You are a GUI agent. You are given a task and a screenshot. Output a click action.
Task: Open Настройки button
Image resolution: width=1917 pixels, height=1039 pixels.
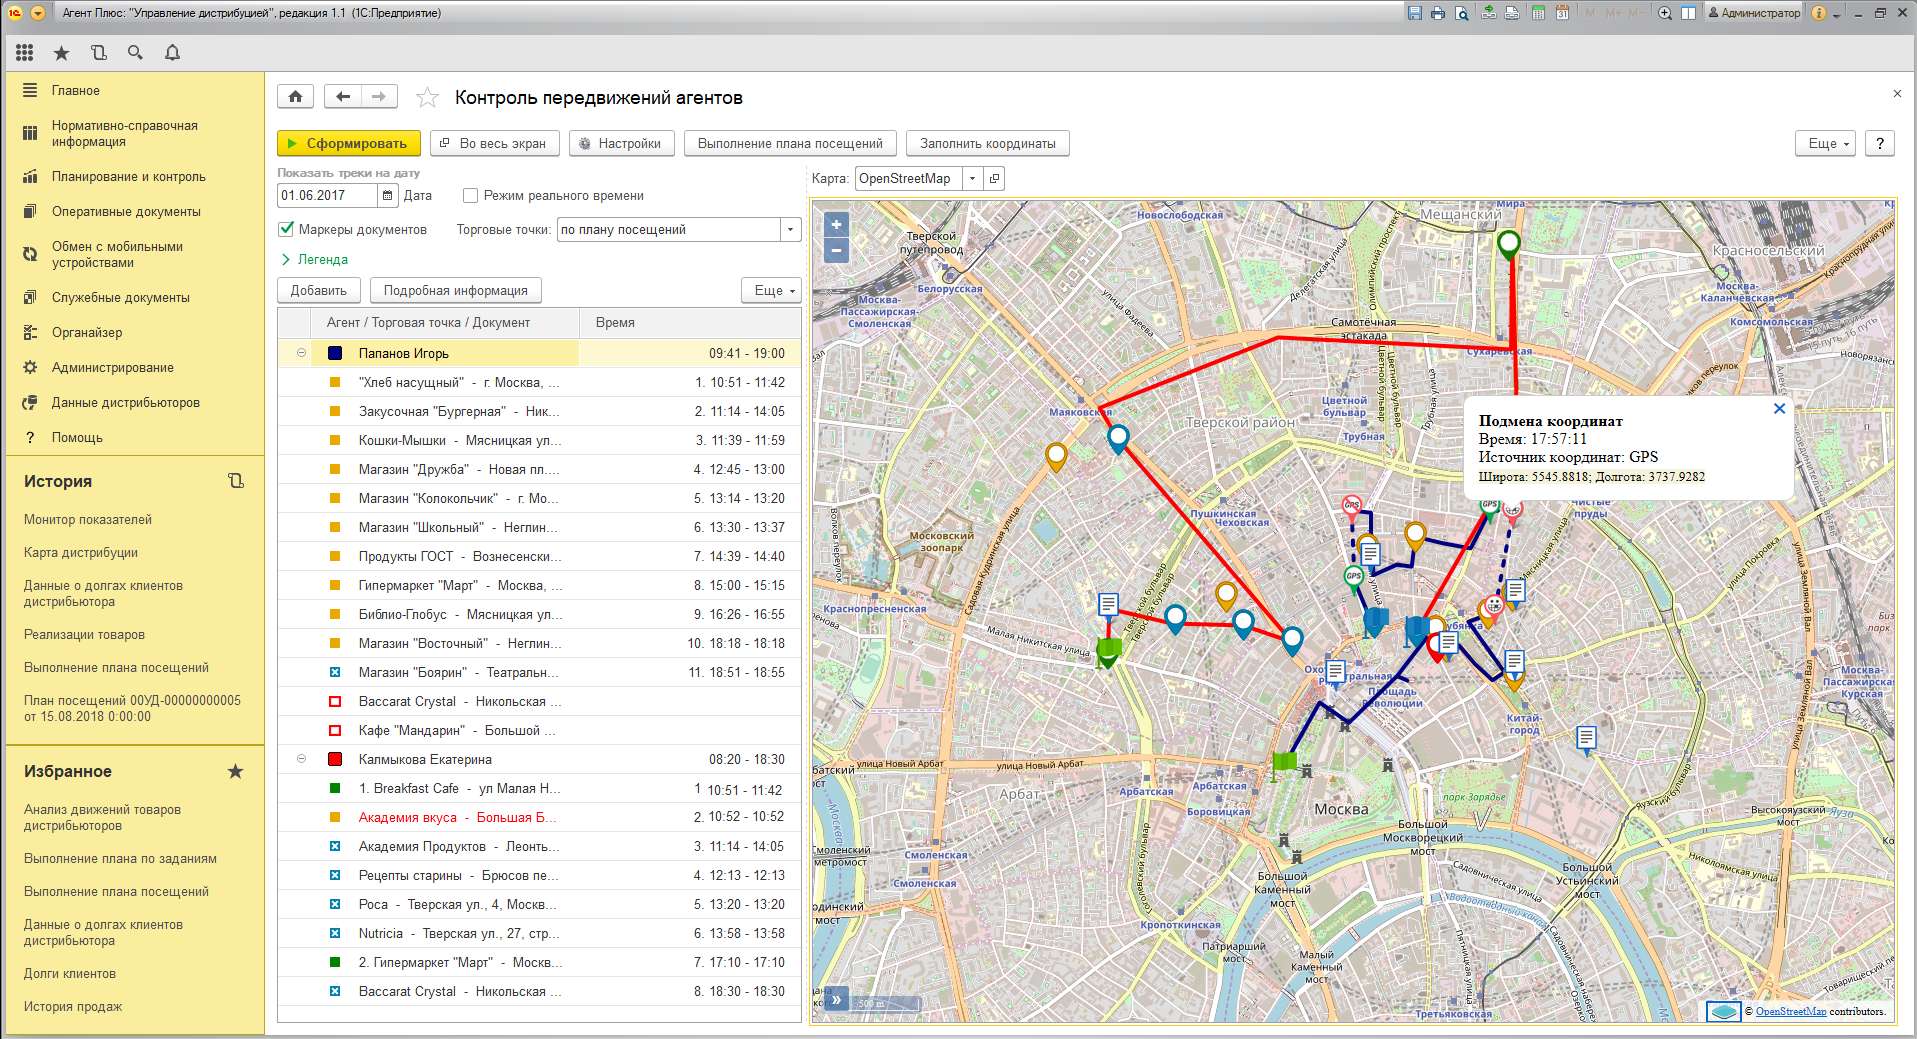click(x=621, y=144)
